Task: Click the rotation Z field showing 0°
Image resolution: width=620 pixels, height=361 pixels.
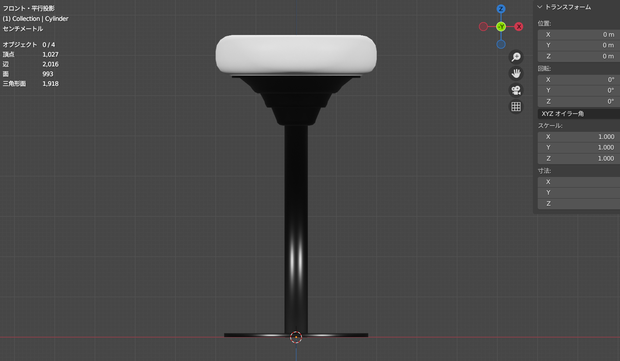Action: point(579,101)
